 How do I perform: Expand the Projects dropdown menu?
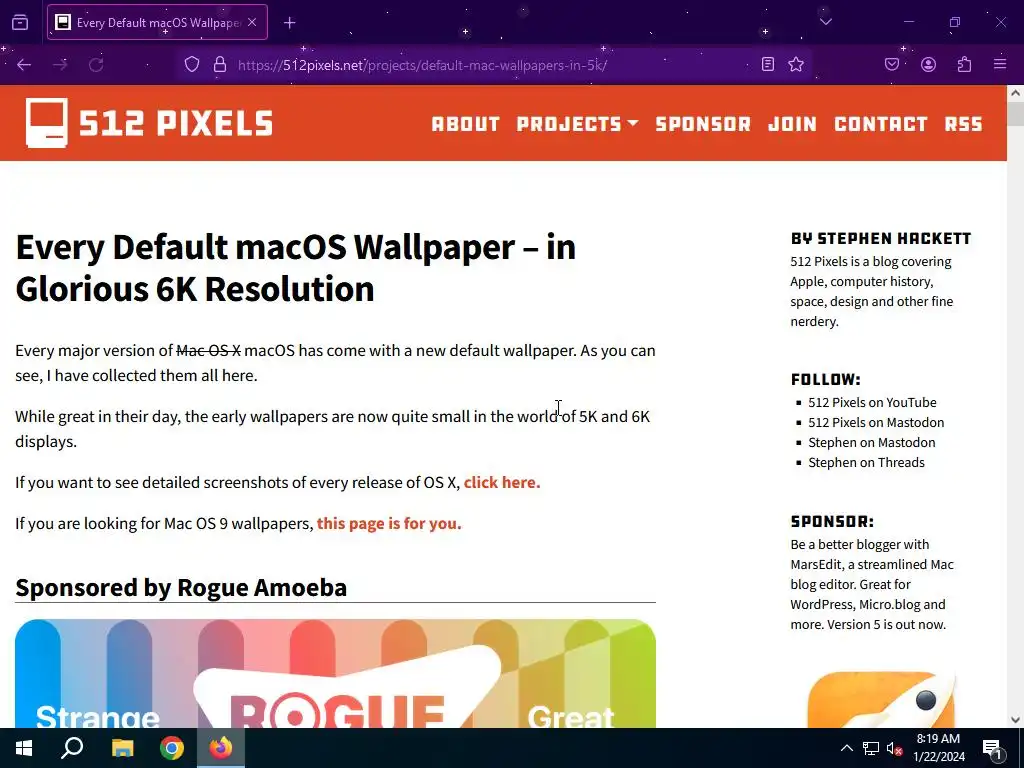(577, 123)
